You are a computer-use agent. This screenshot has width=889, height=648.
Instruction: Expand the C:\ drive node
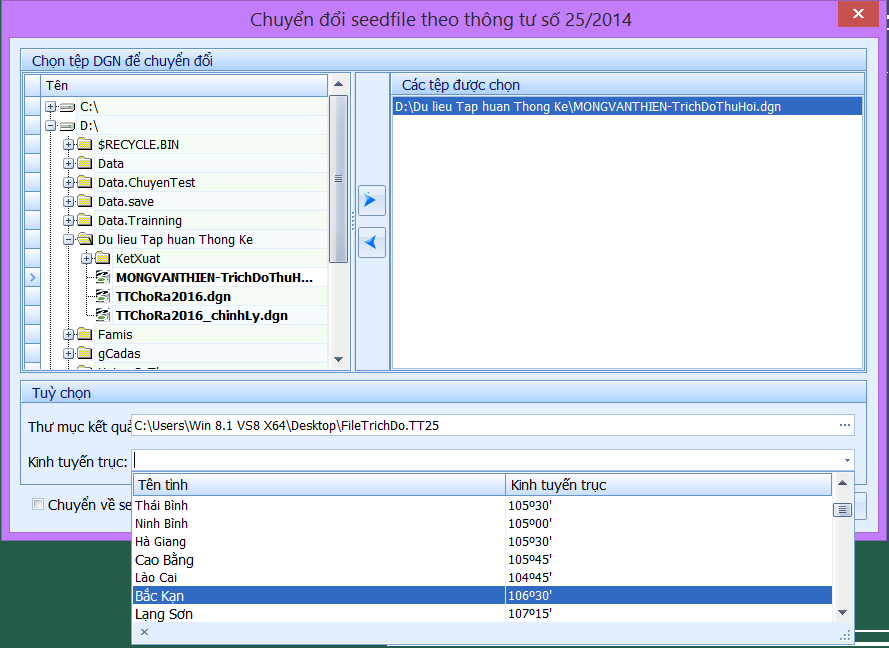pos(50,106)
